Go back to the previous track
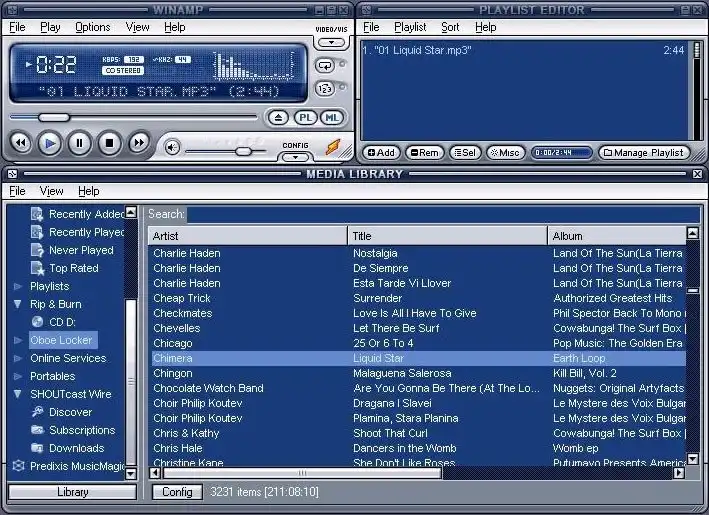709x515 pixels. 19,144
